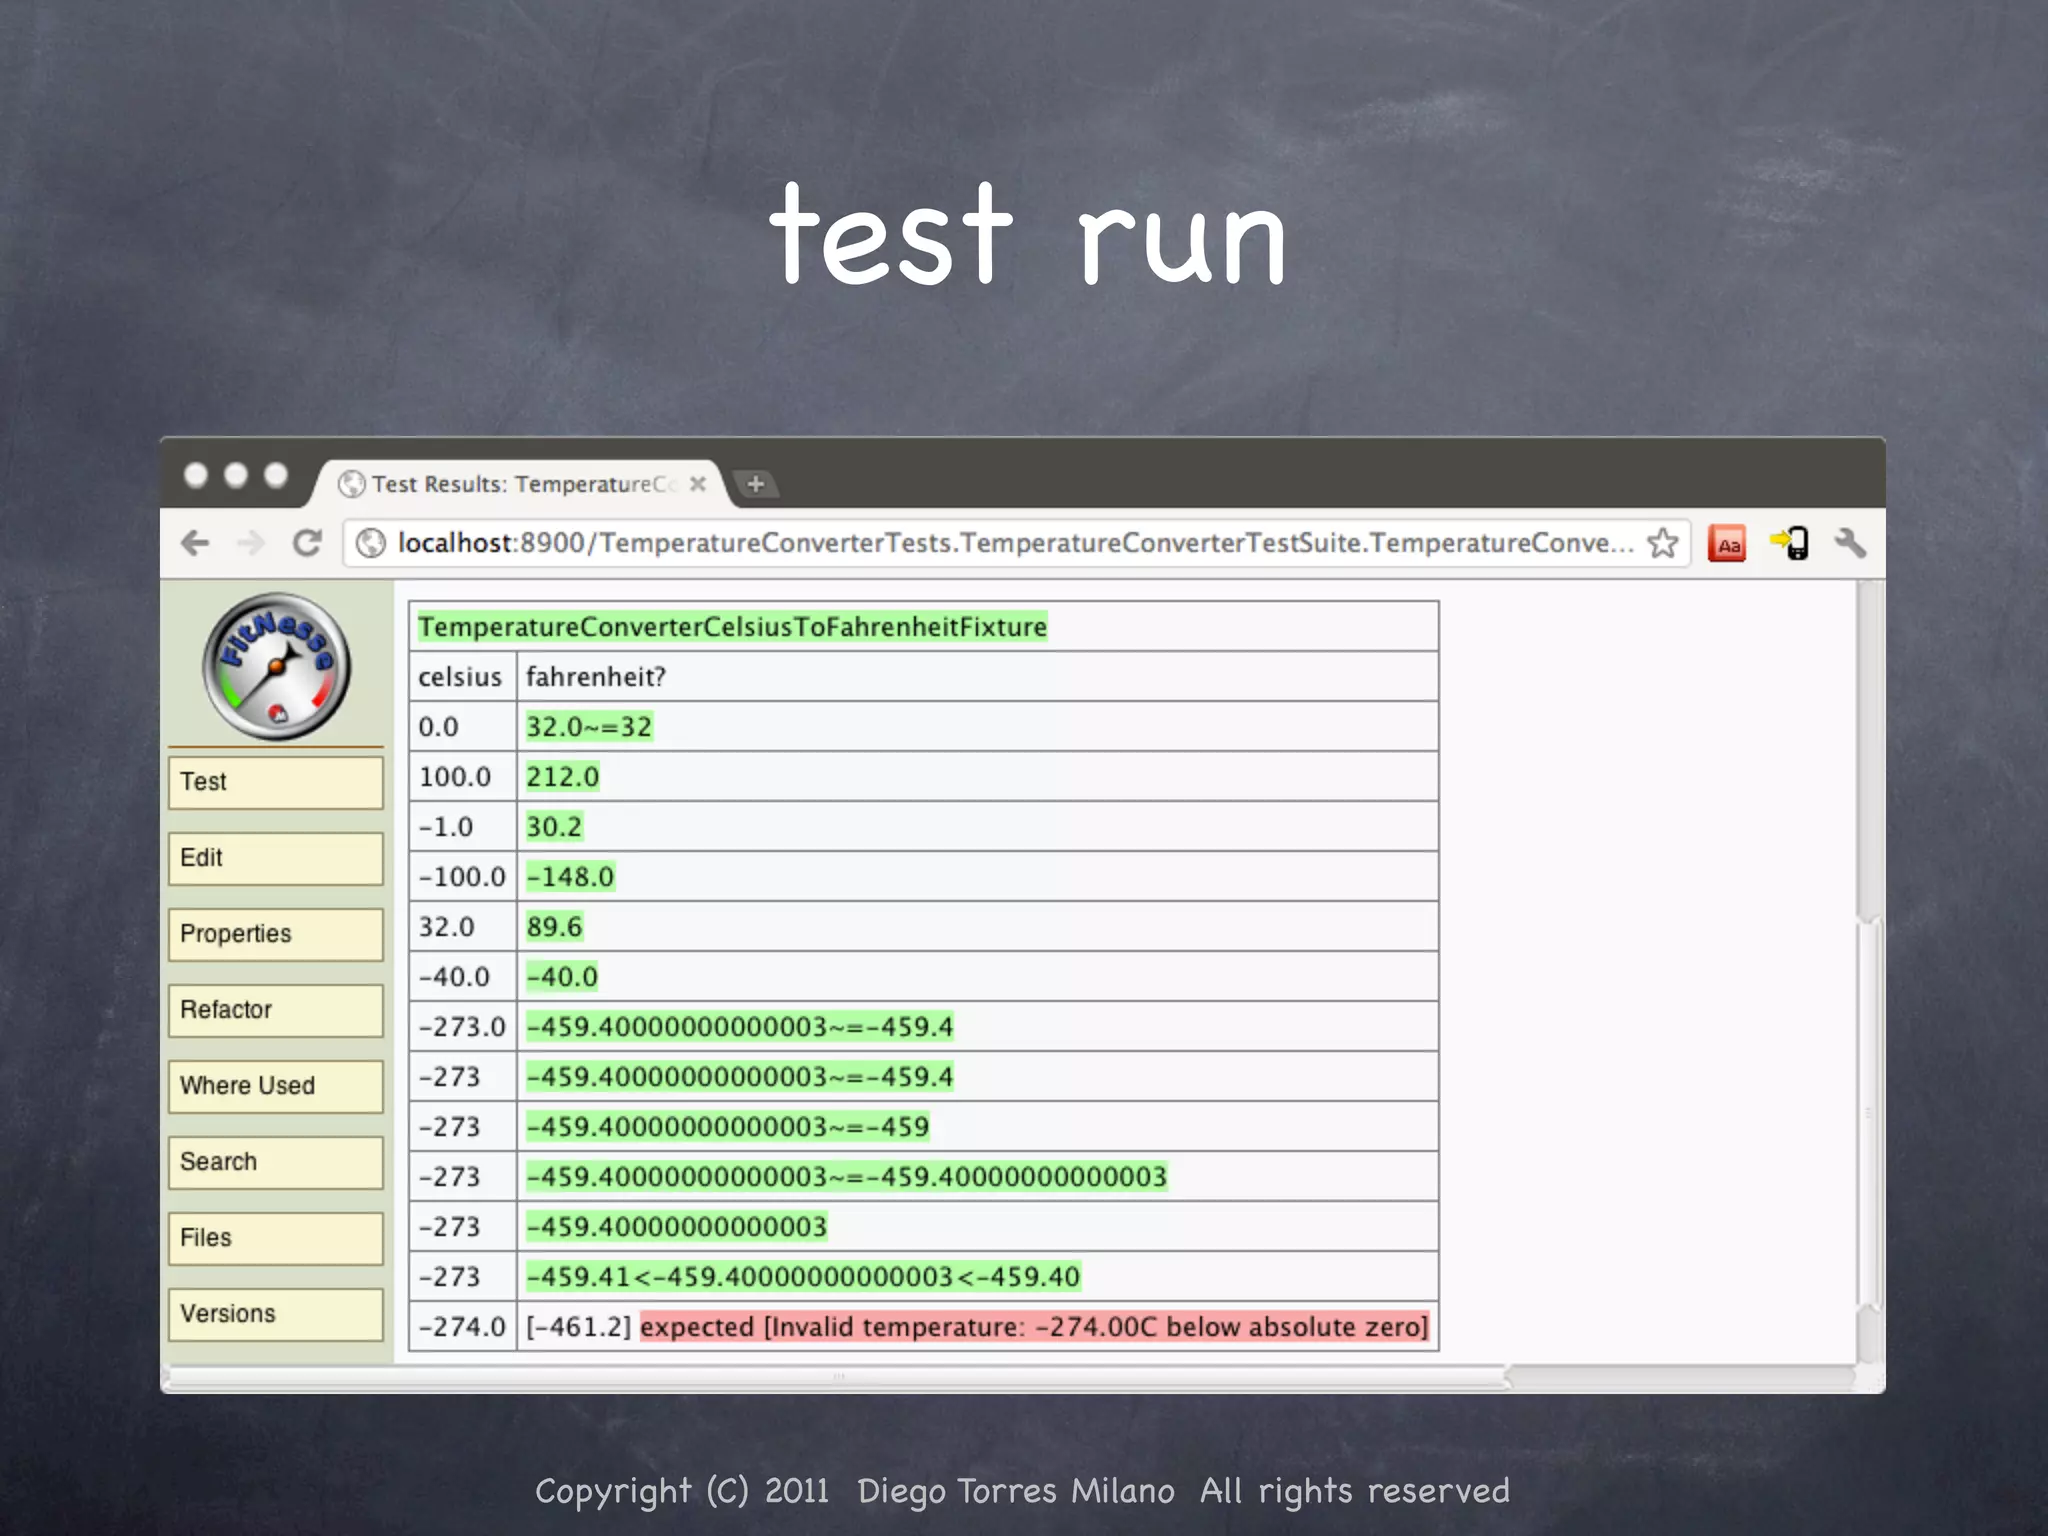
Task: Close the Test Results tab
Action: (x=698, y=484)
